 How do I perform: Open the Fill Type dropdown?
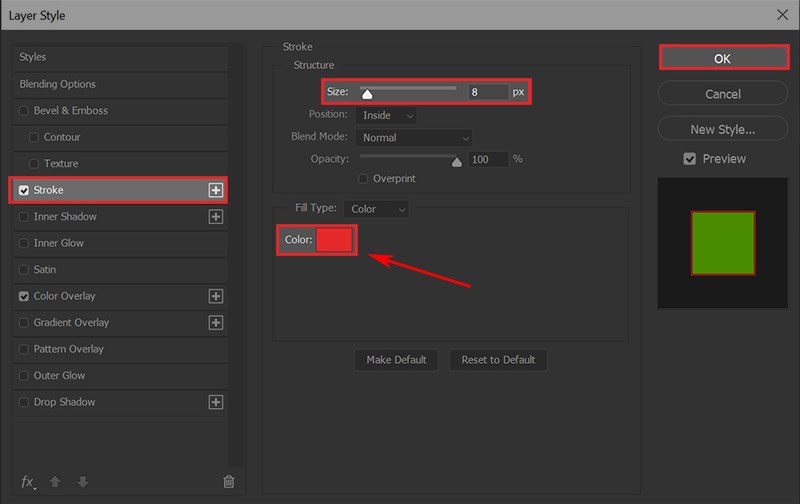pos(375,209)
